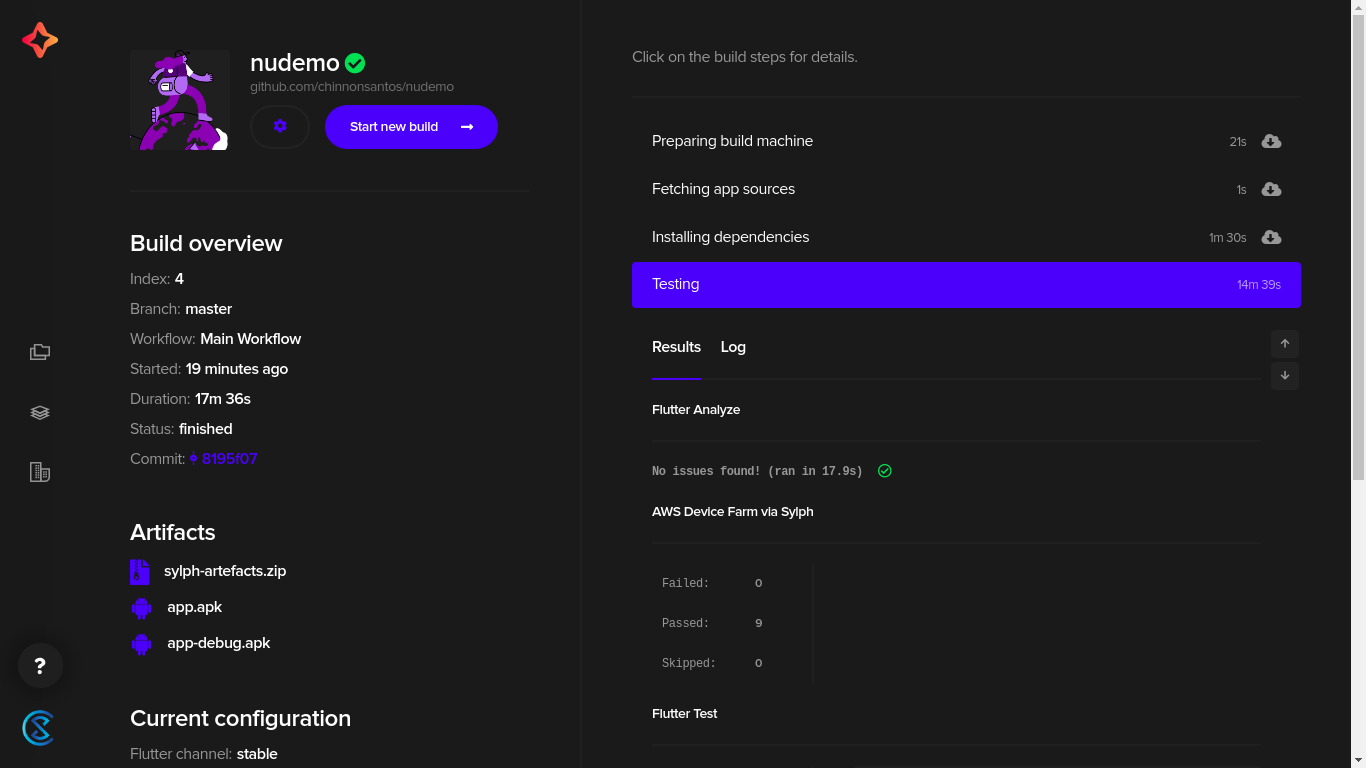
Task: Click the Codemagic logo in the top-left corner
Action: (x=39, y=40)
